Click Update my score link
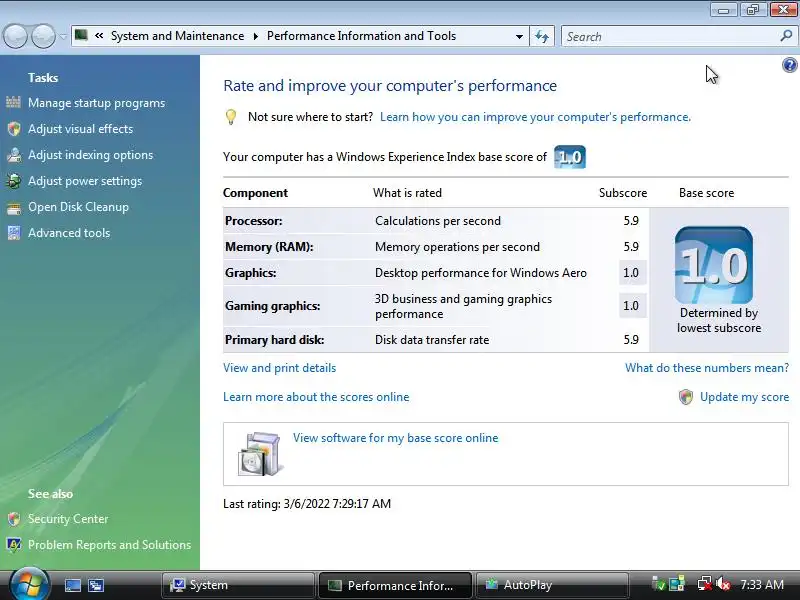 (x=744, y=397)
